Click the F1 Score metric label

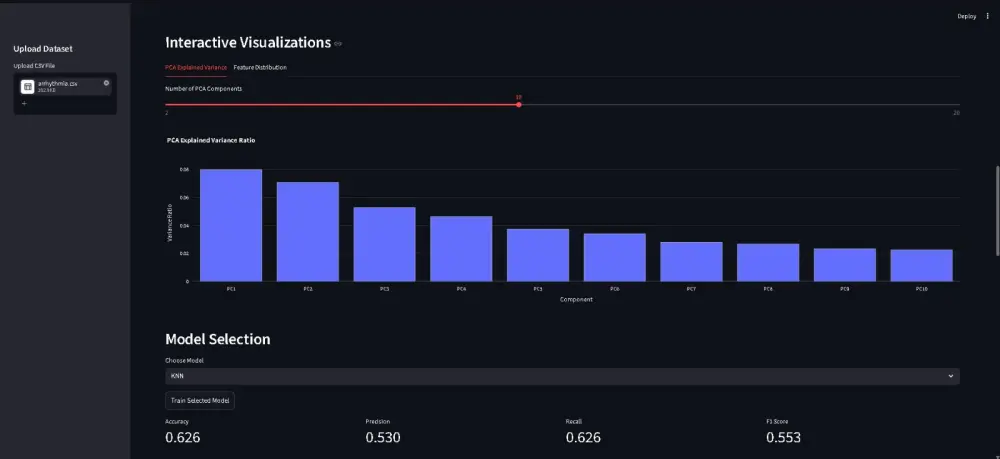777,421
